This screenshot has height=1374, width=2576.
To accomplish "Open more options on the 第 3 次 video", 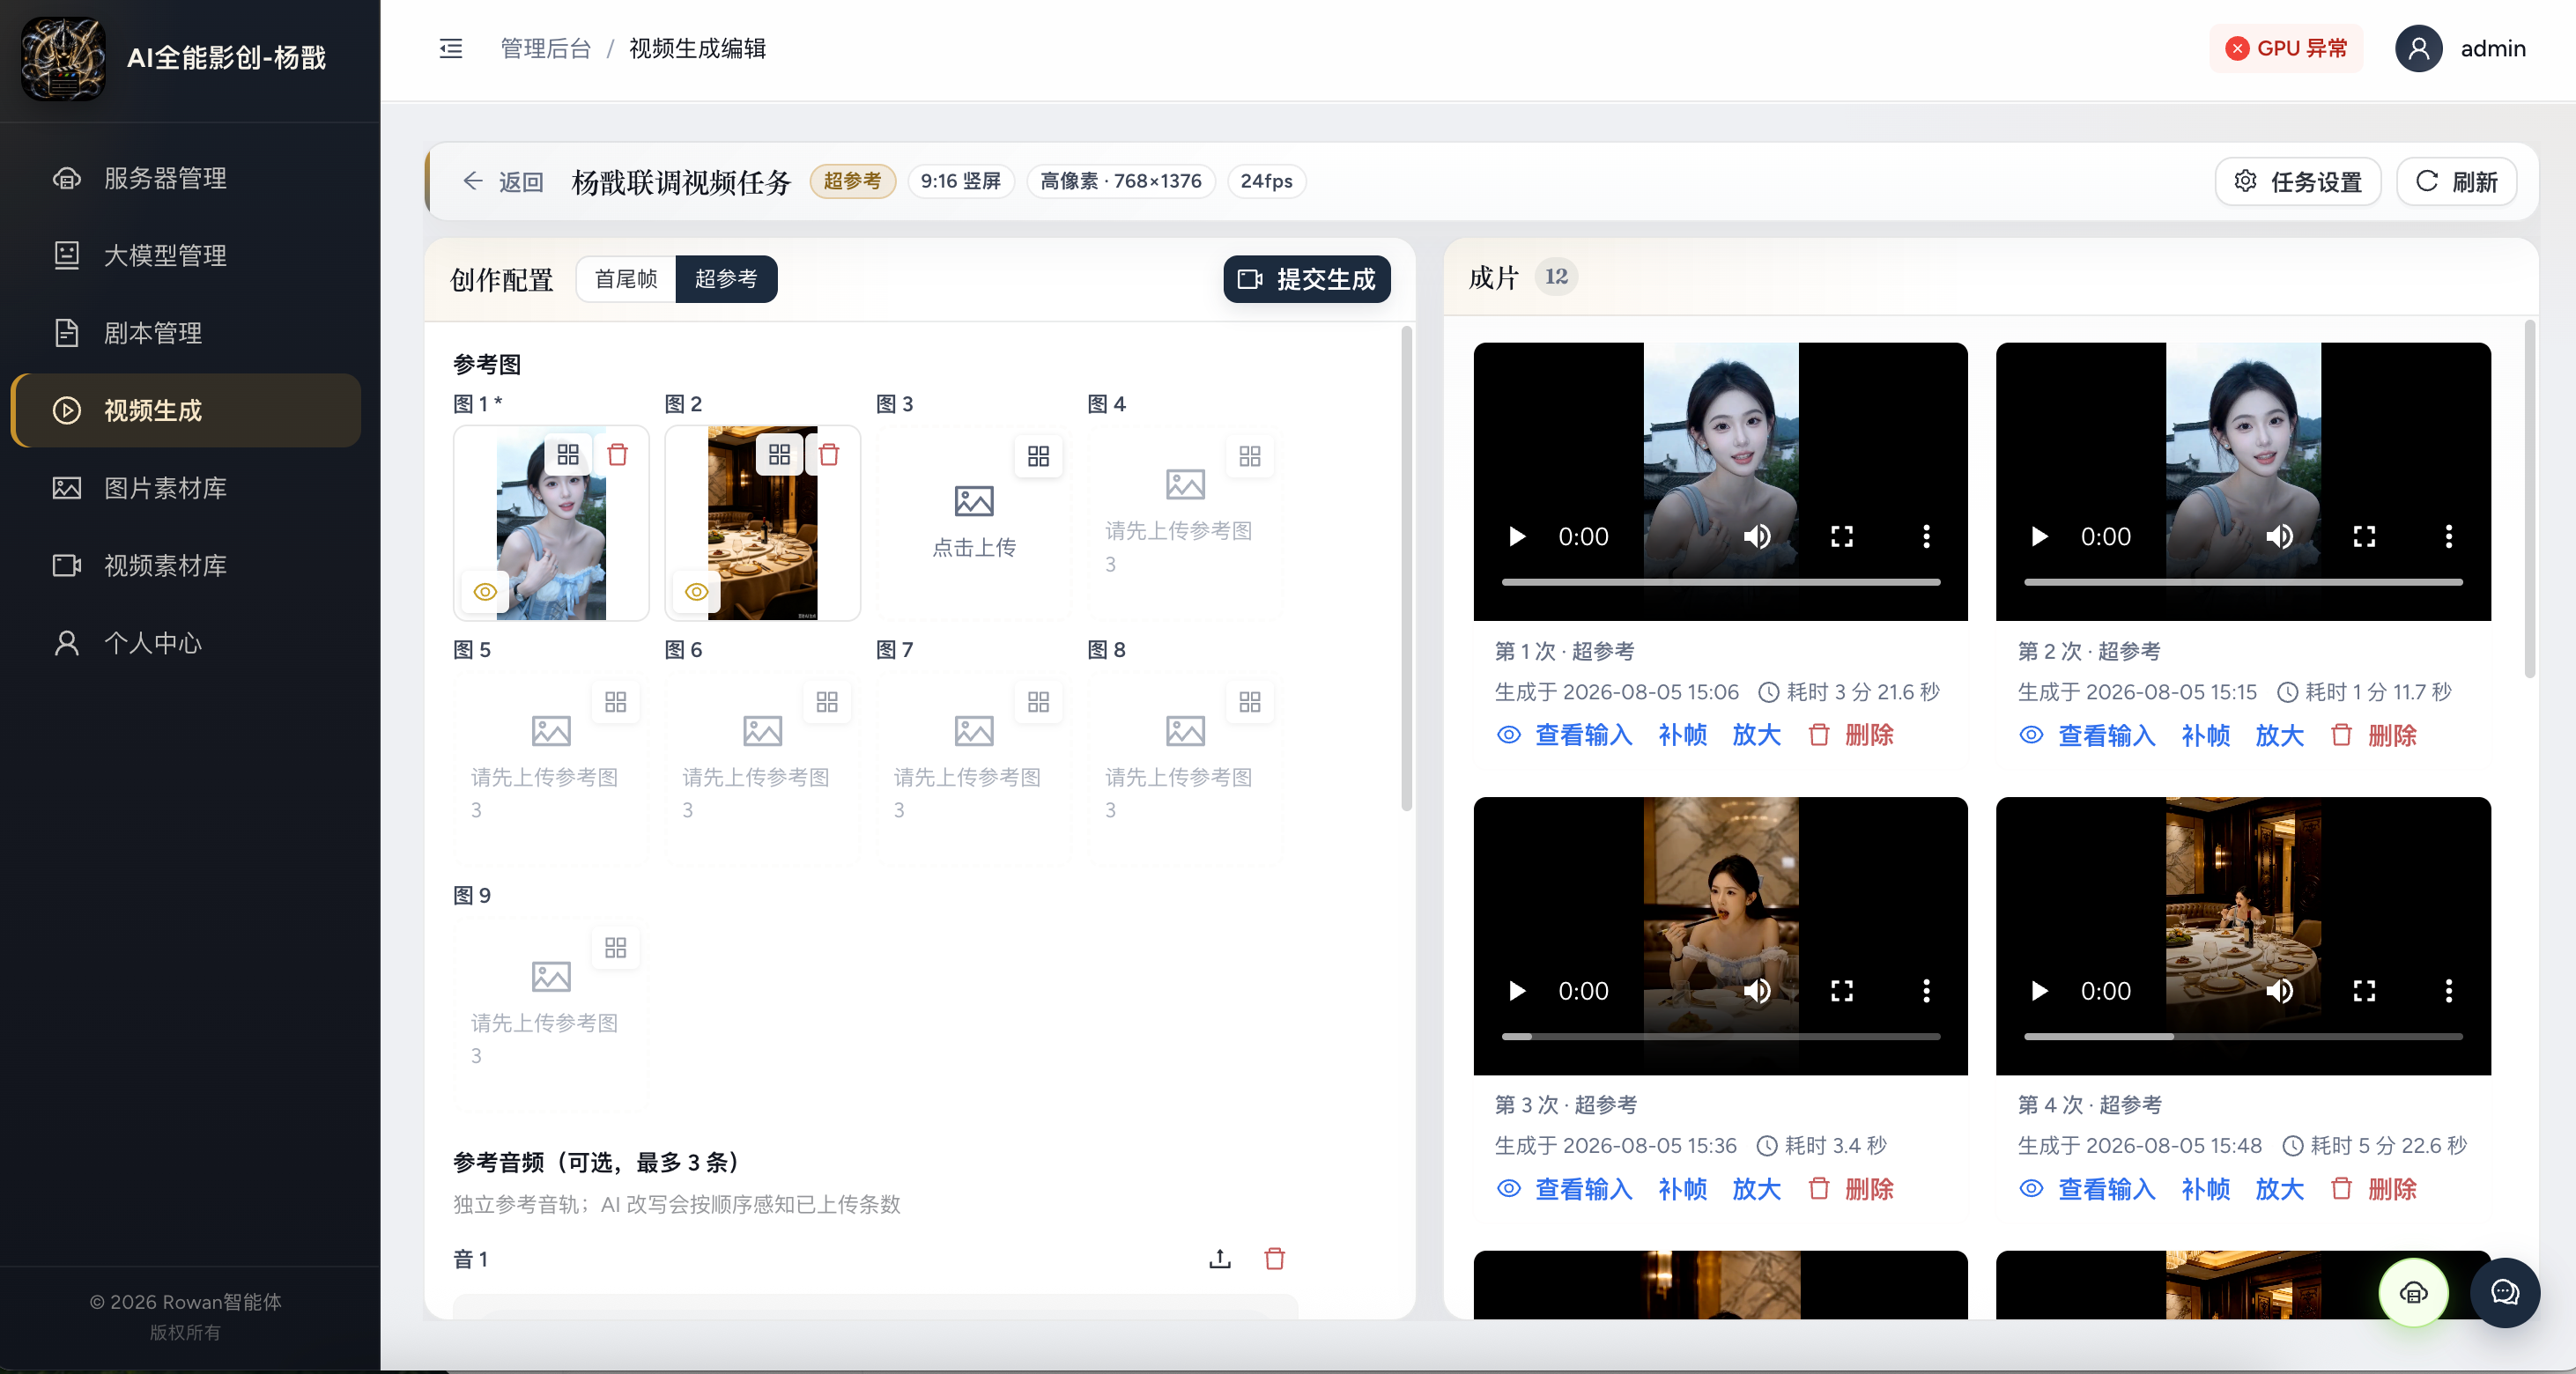I will [x=1926, y=991].
